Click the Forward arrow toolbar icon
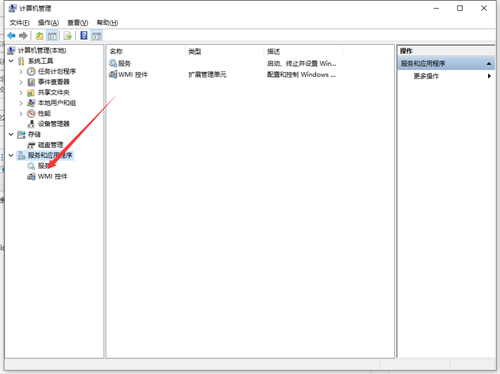This screenshot has width=500, height=374. pyautogui.click(x=23, y=35)
